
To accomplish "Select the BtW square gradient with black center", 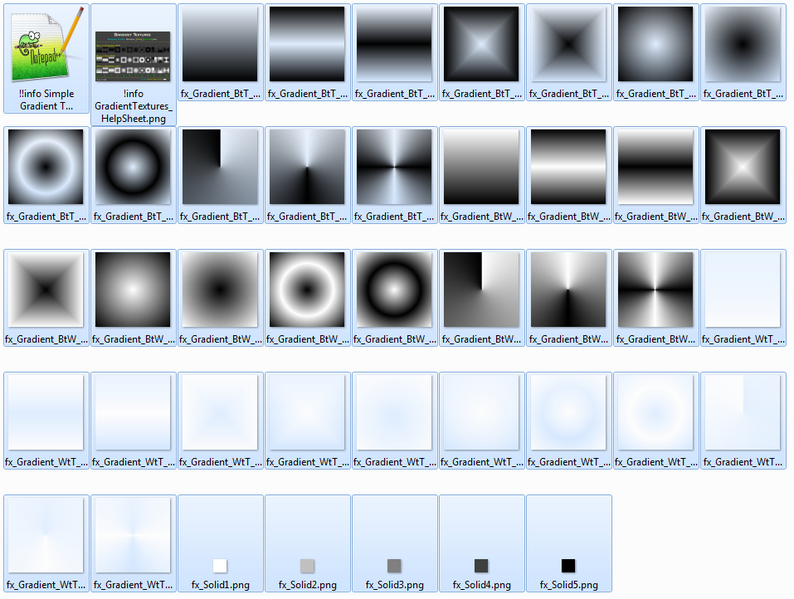I will [46, 298].
